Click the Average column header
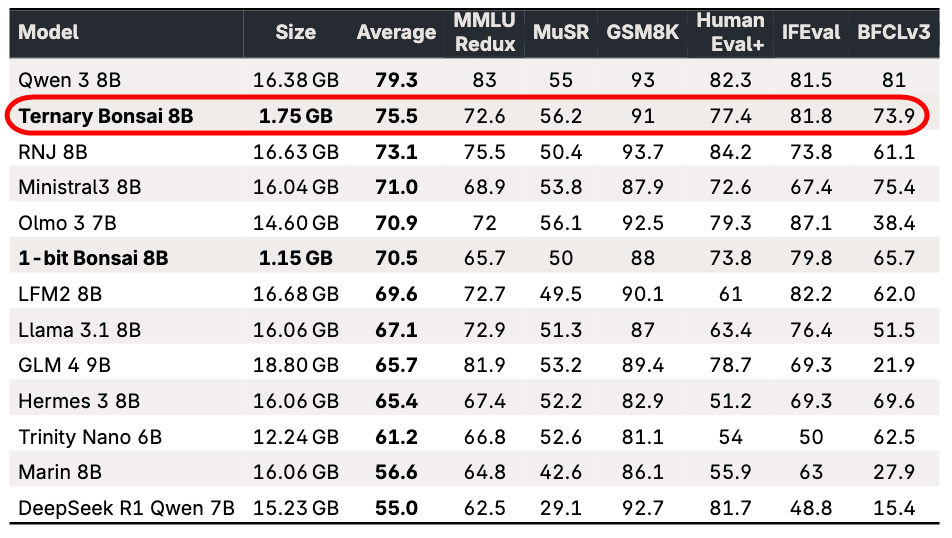This screenshot has height=538, width=952. tap(396, 32)
